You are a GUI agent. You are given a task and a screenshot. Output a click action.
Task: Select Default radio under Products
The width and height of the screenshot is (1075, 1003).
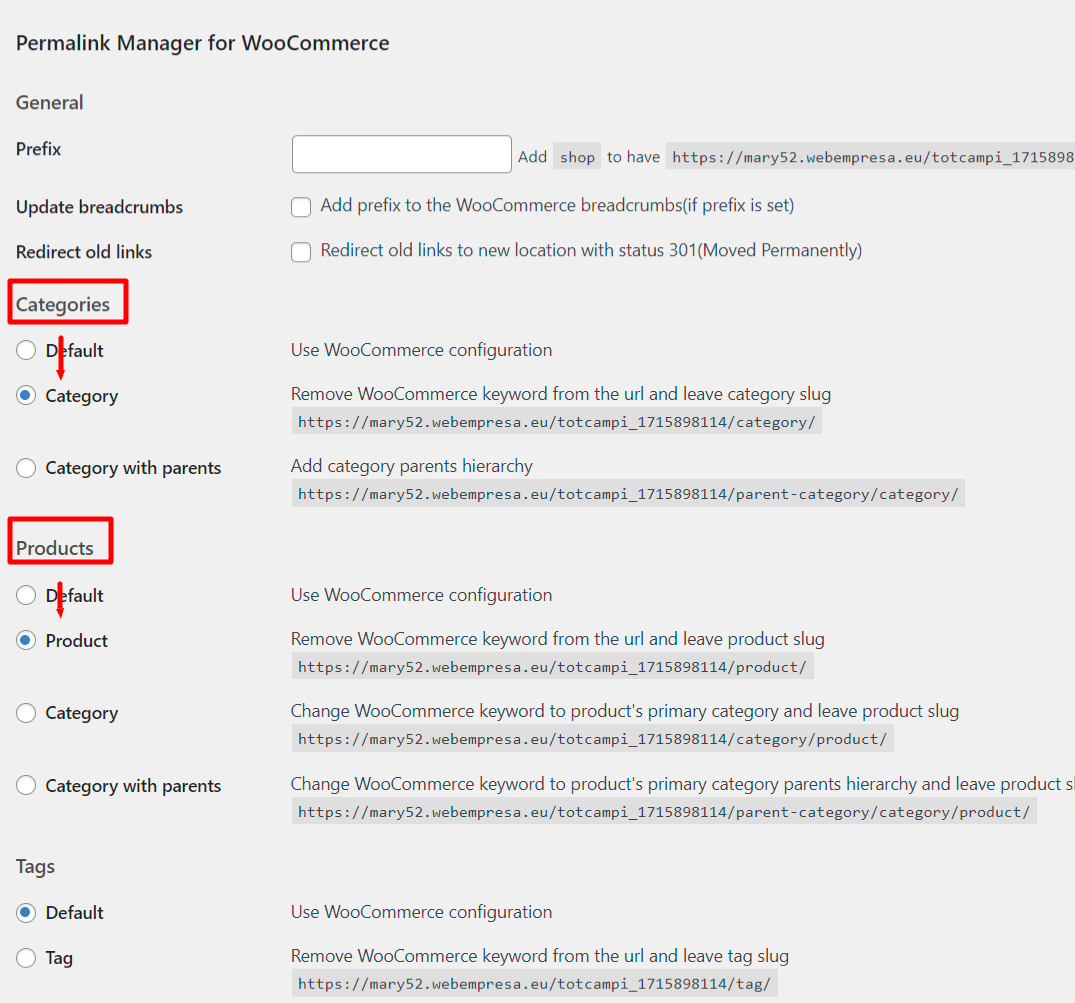[x=26, y=595]
